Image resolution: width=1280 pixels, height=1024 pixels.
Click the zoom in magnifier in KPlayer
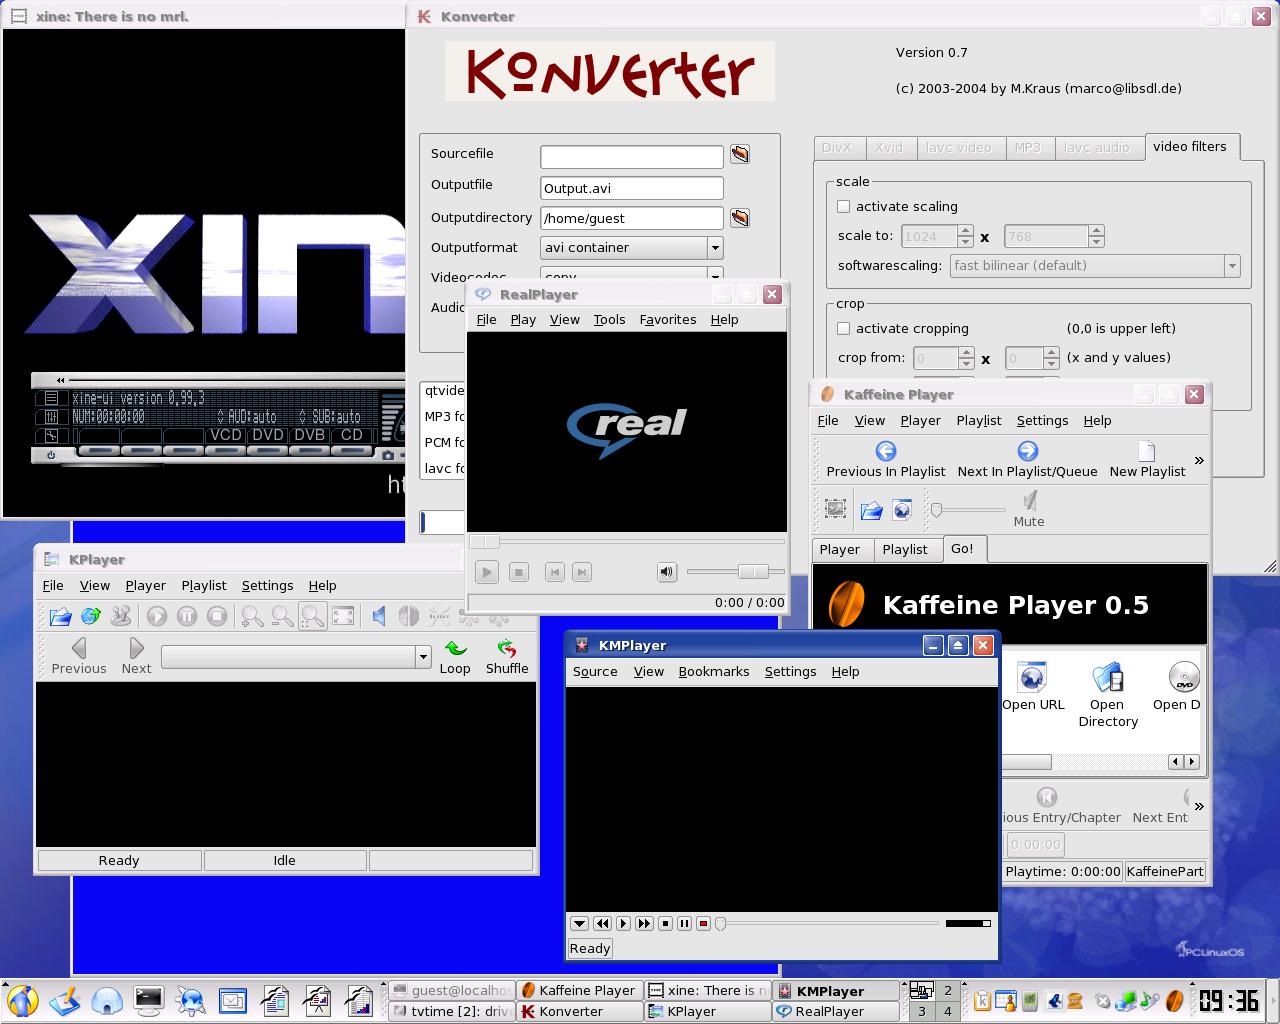(252, 616)
